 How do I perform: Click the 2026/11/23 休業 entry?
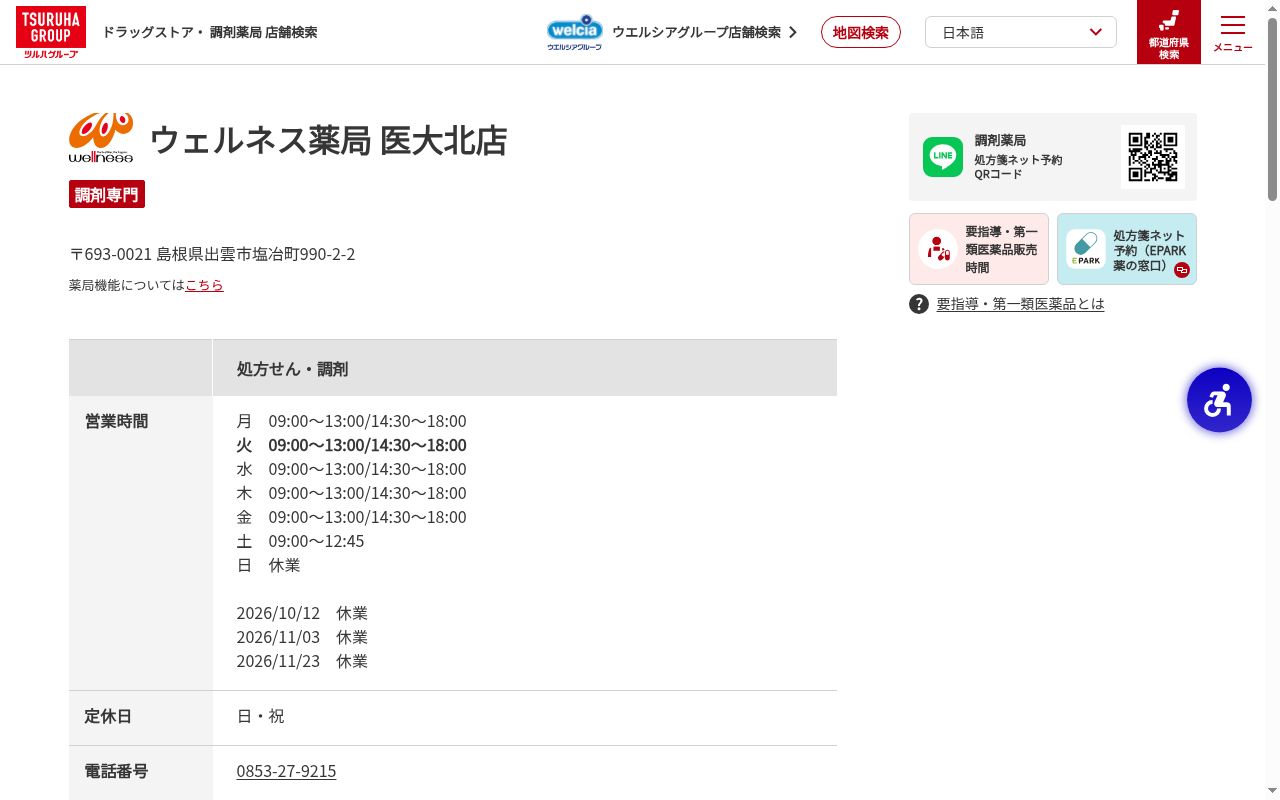[302, 661]
